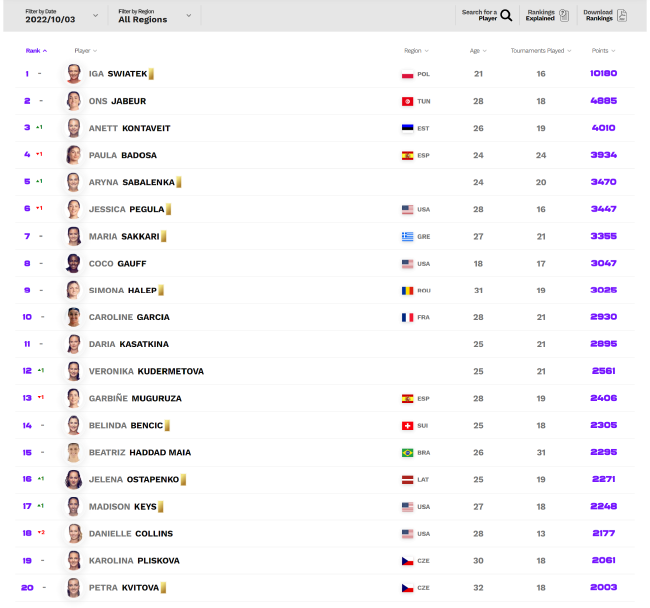The width and height of the screenshot is (650, 608).
Task: Expand the Filter by Region dropdown
Action: pyautogui.click(x=155, y=16)
